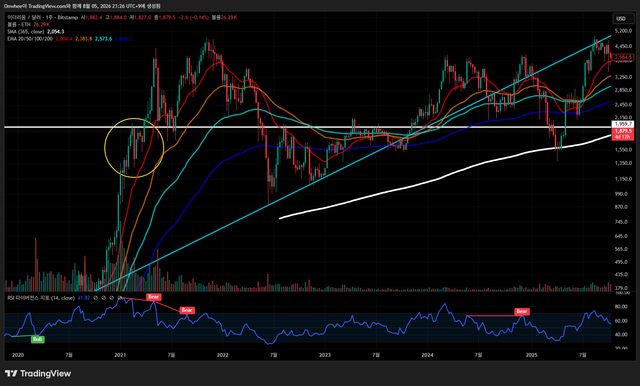
Task: Select the SMA (365, close) legend
Action: tap(25, 31)
